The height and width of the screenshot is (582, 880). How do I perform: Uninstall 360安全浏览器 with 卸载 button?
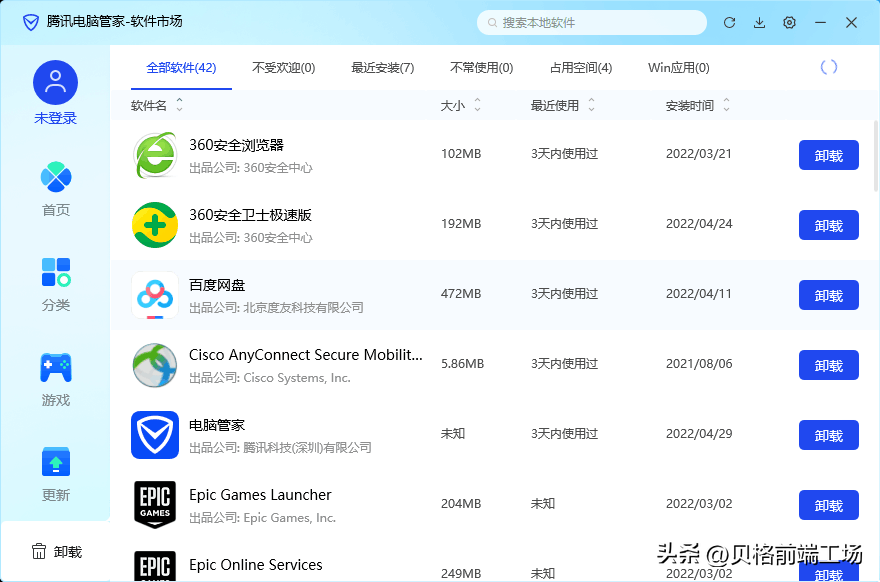tap(829, 155)
